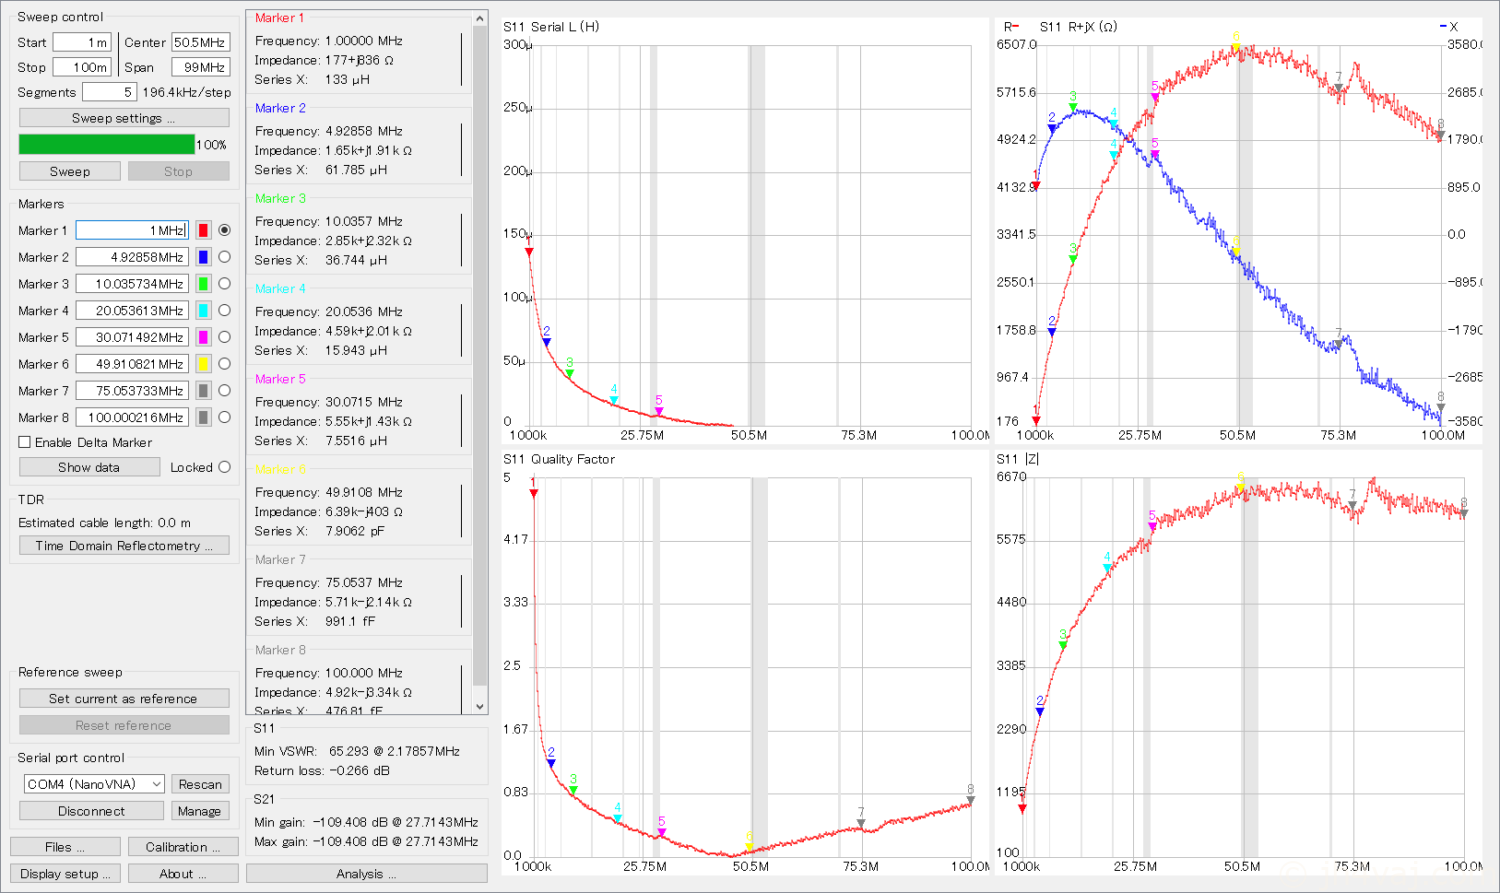Open Time Domain Reflectometry window
1500x893 pixels.
124,546
